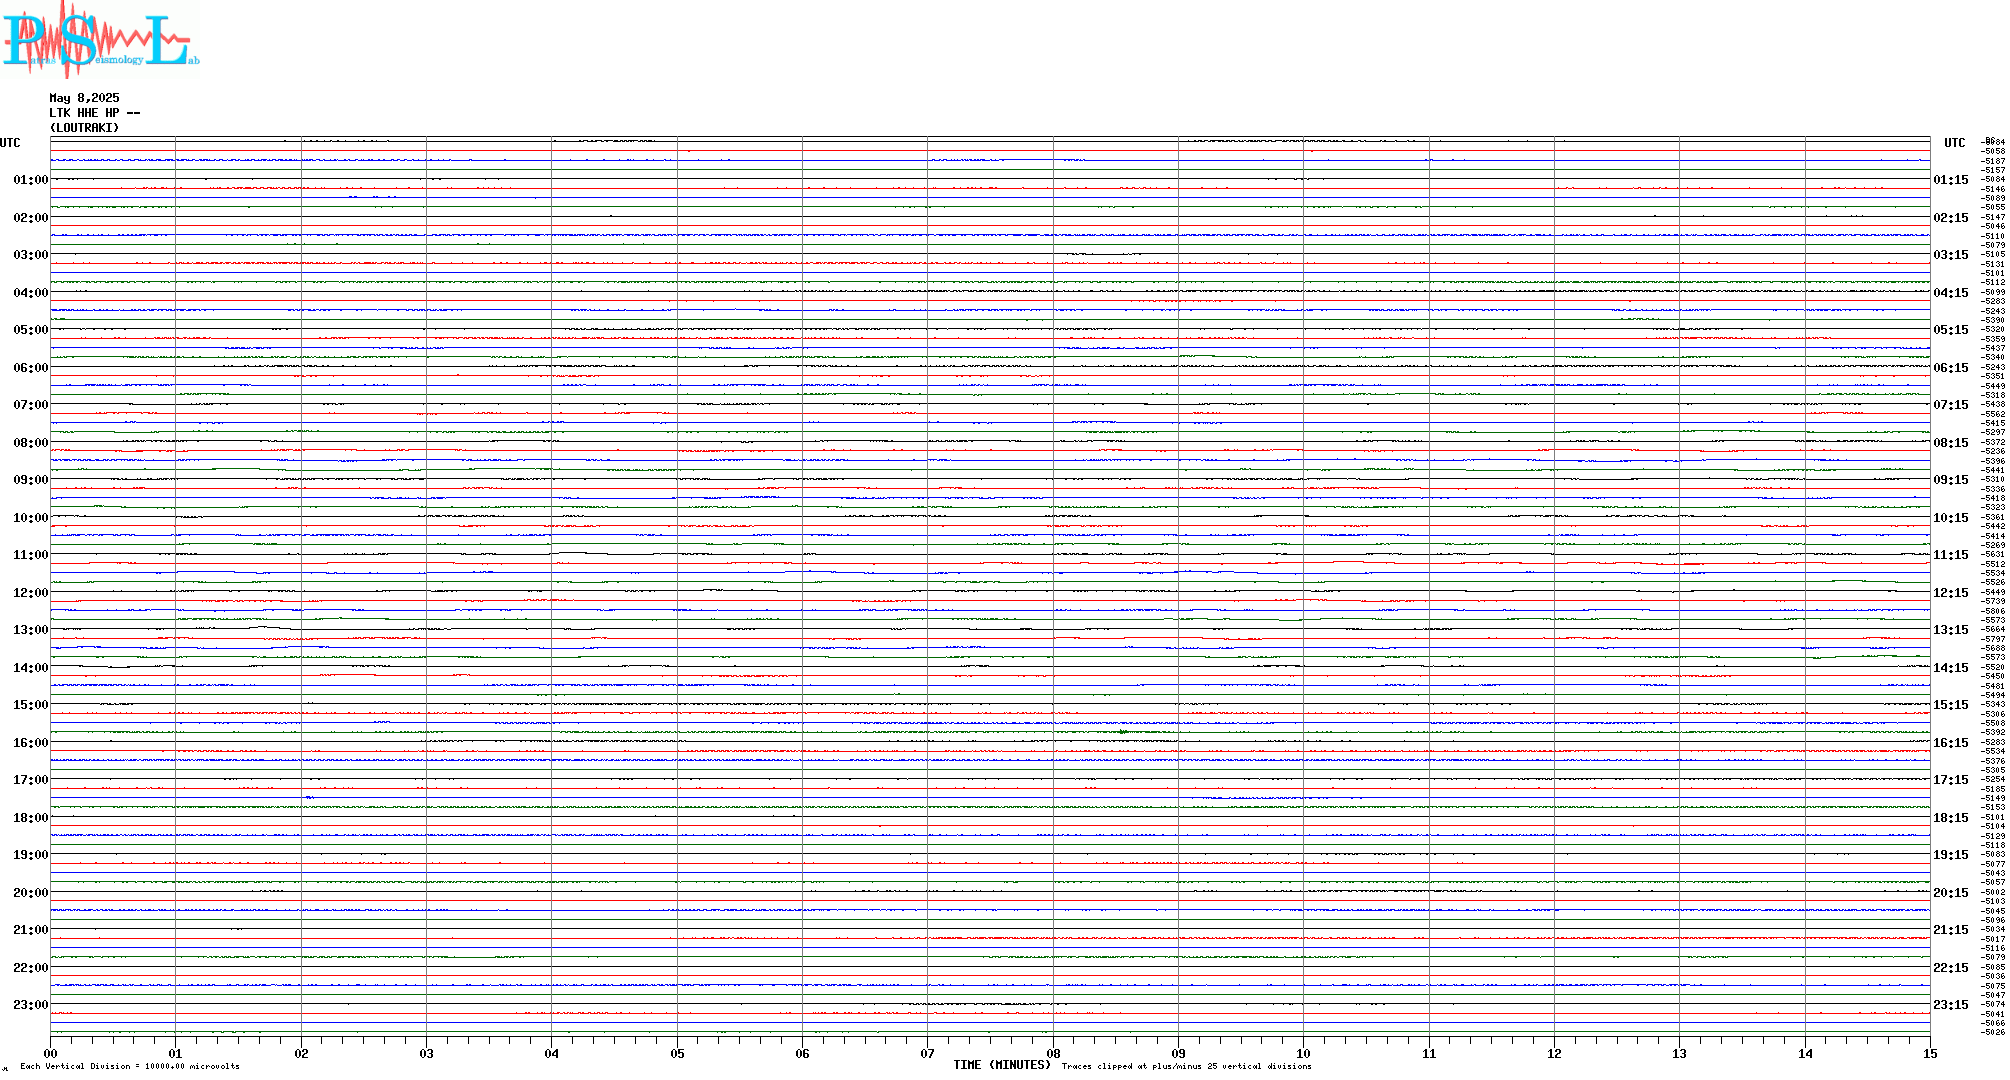
Task: Click the "10:00" hour label
Action: (31, 518)
